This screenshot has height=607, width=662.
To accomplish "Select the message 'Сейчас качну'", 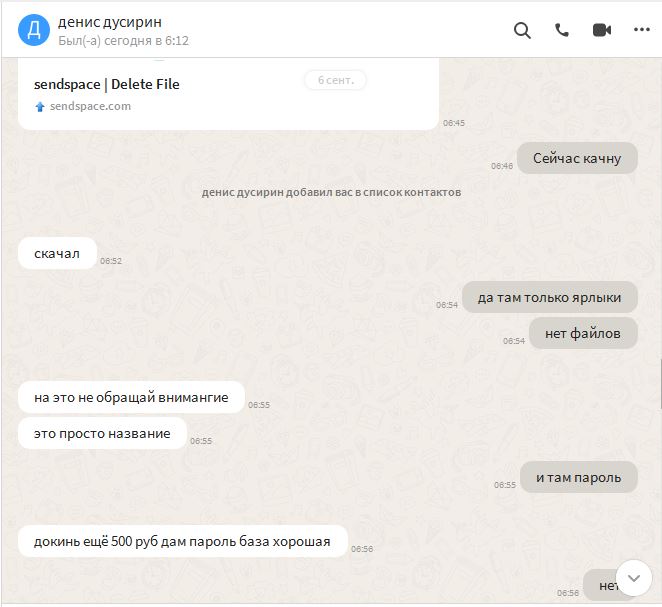I will tap(577, 158).
